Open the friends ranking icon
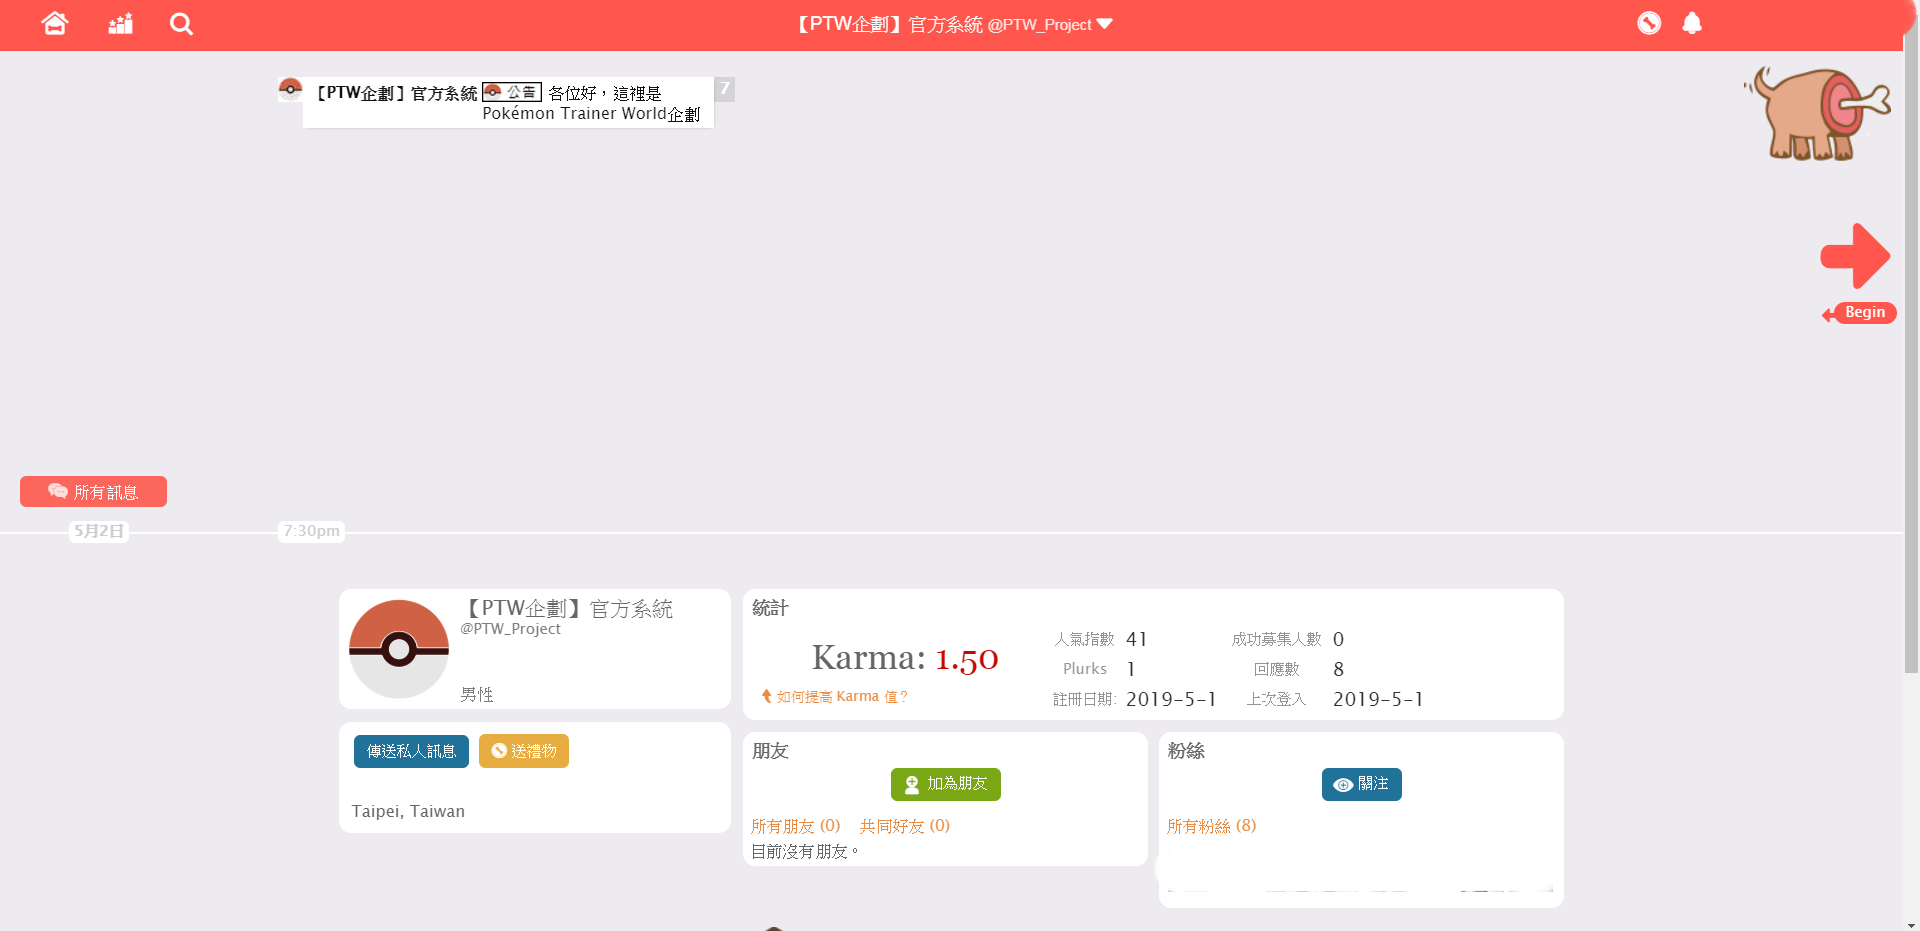1920x931 pixels. 121,24
